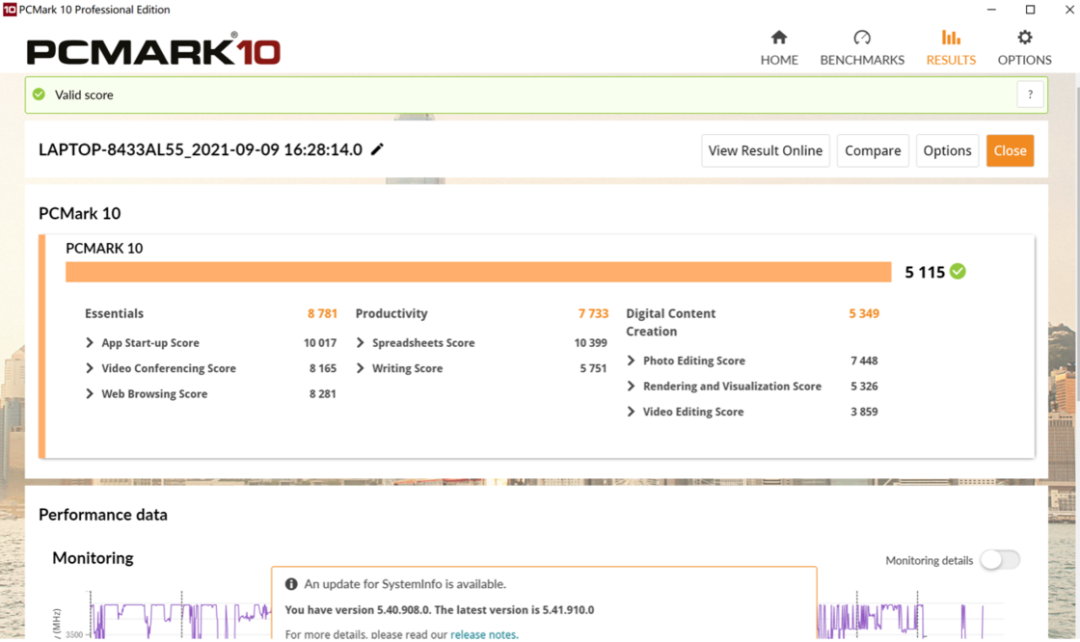1080x642 pixels.
Task: Click the overall score 5 115
Action: click(924, 272)
